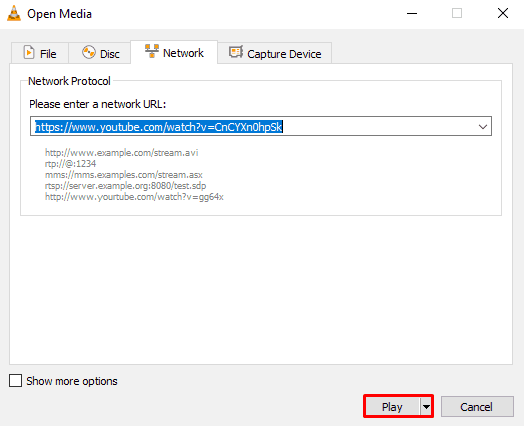Click the network computers icon on Network tab

tap(152, 51)
